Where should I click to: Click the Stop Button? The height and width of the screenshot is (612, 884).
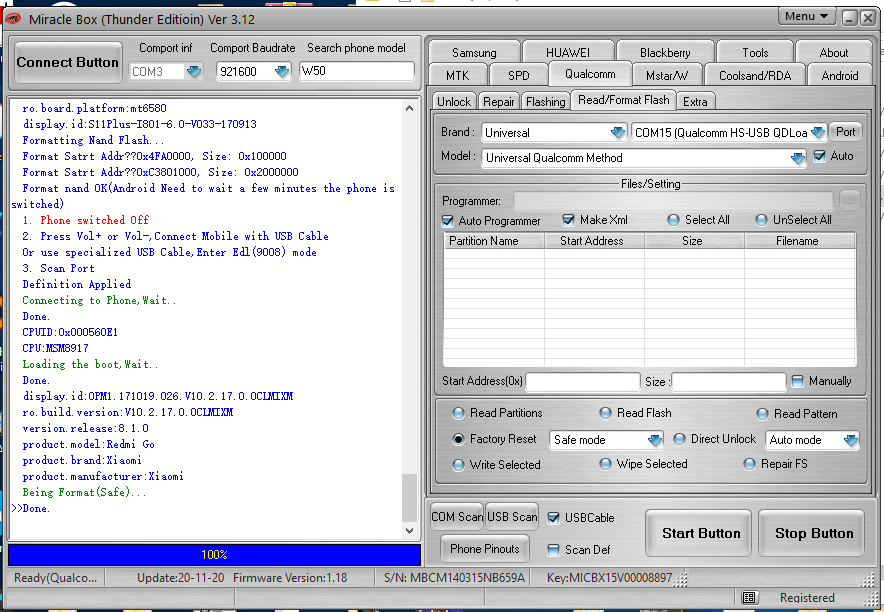[812, 533]
